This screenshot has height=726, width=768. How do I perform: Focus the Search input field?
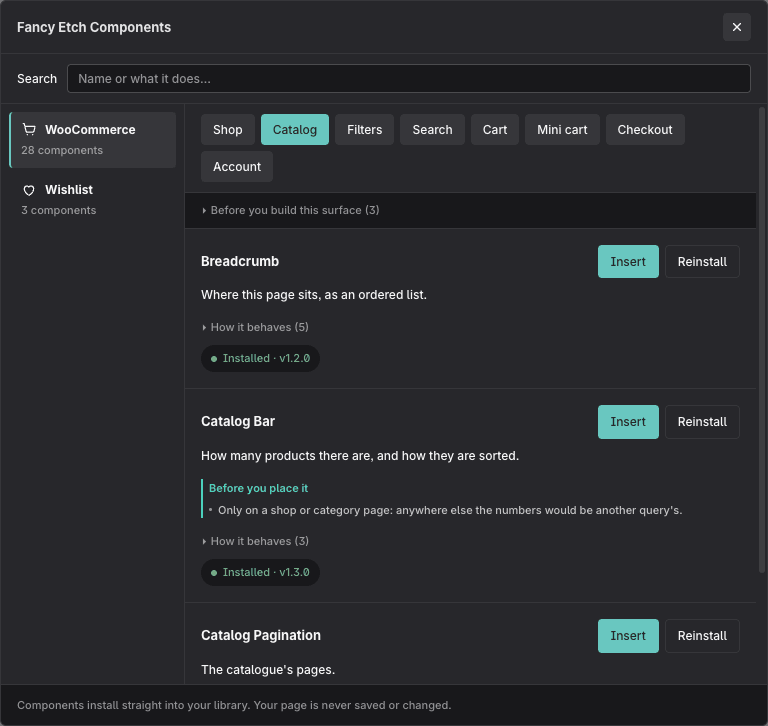(x=408, y=78)
